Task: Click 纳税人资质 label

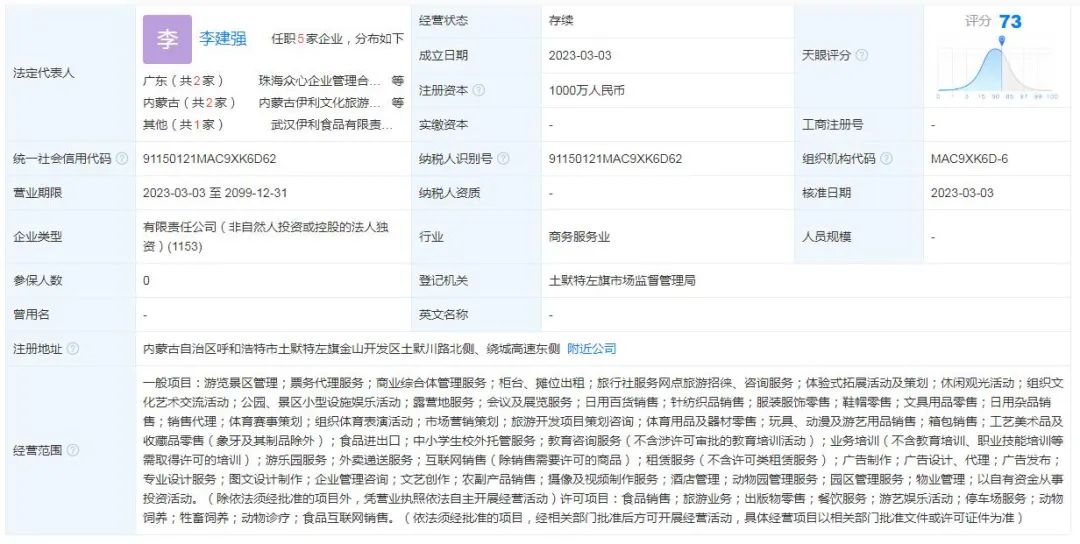Action: click(449, 193)
